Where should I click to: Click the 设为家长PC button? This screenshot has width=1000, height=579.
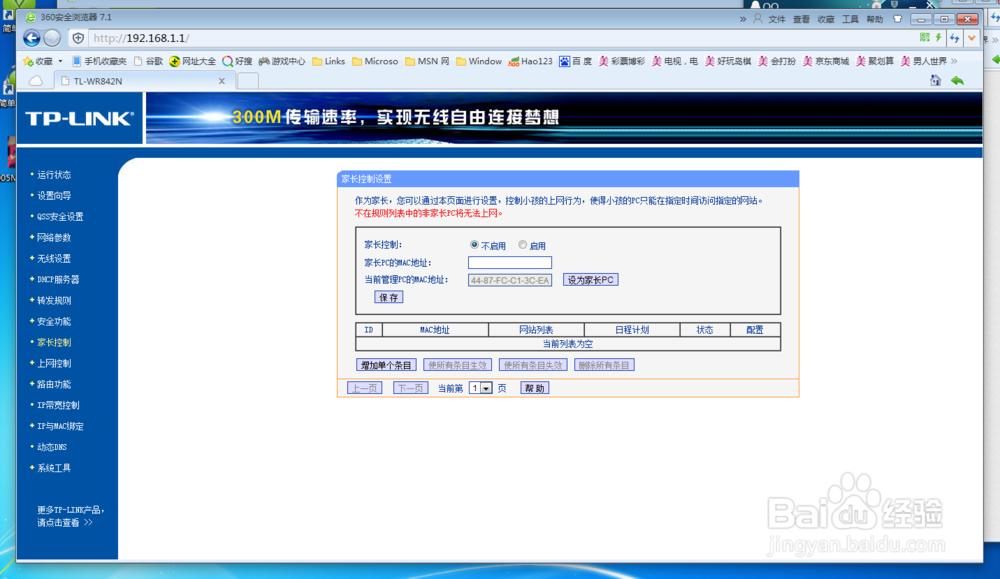point(588,279)
